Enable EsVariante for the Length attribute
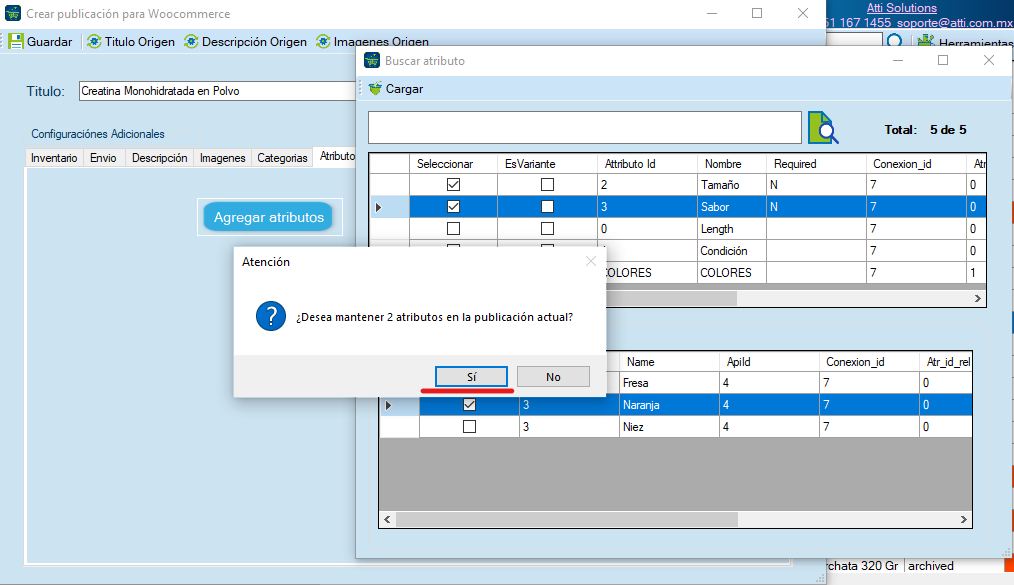This screenshot has height=585, width=1014. (x=547, y=229)
